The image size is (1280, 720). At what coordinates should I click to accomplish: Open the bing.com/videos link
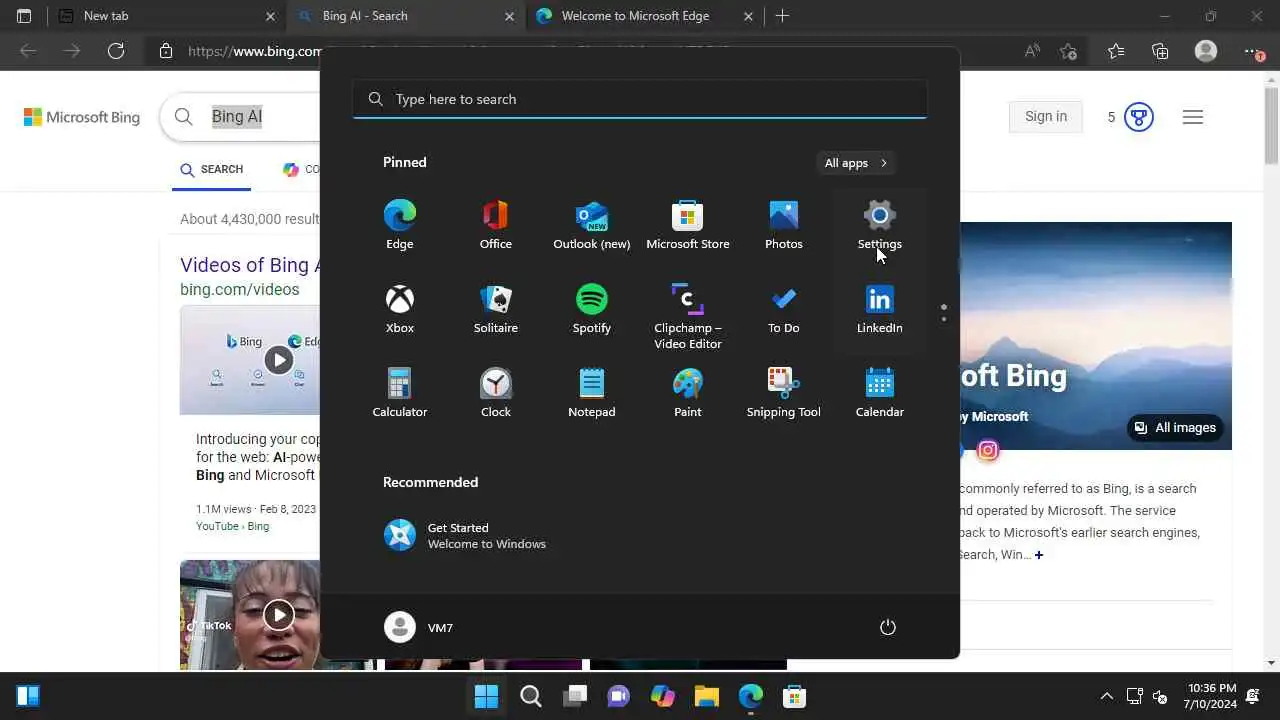click(240, 289)
